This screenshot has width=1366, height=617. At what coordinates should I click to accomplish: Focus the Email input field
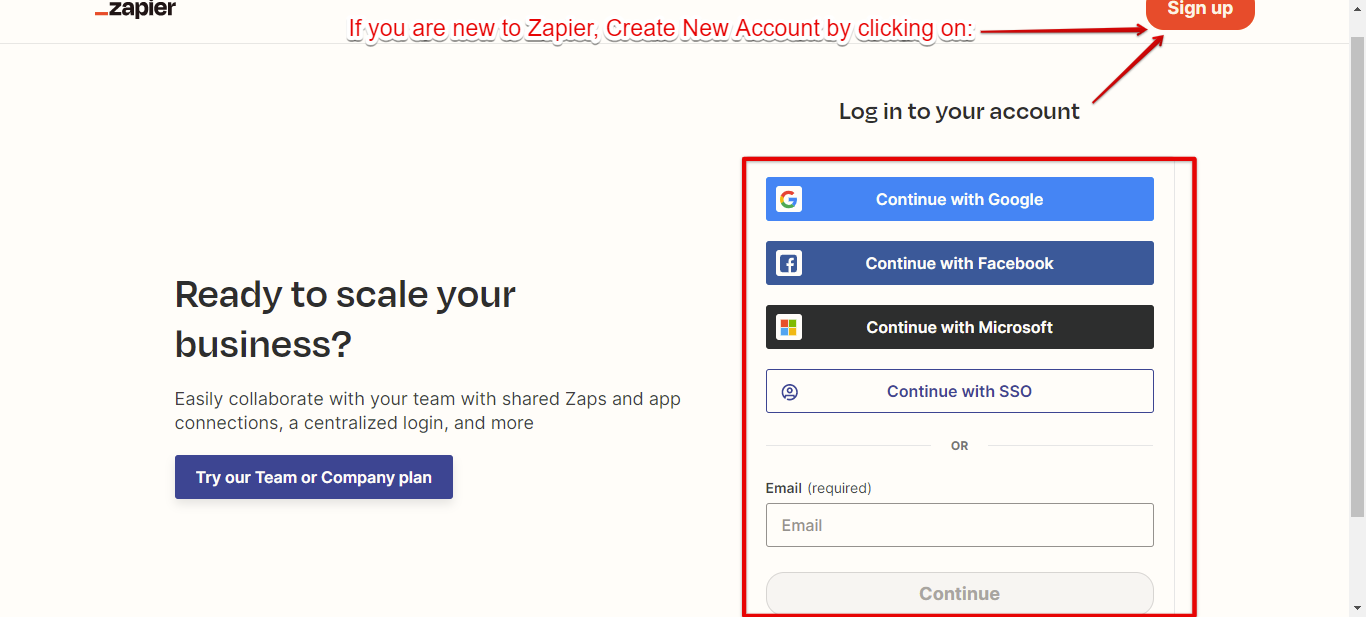tap(959, 525)
